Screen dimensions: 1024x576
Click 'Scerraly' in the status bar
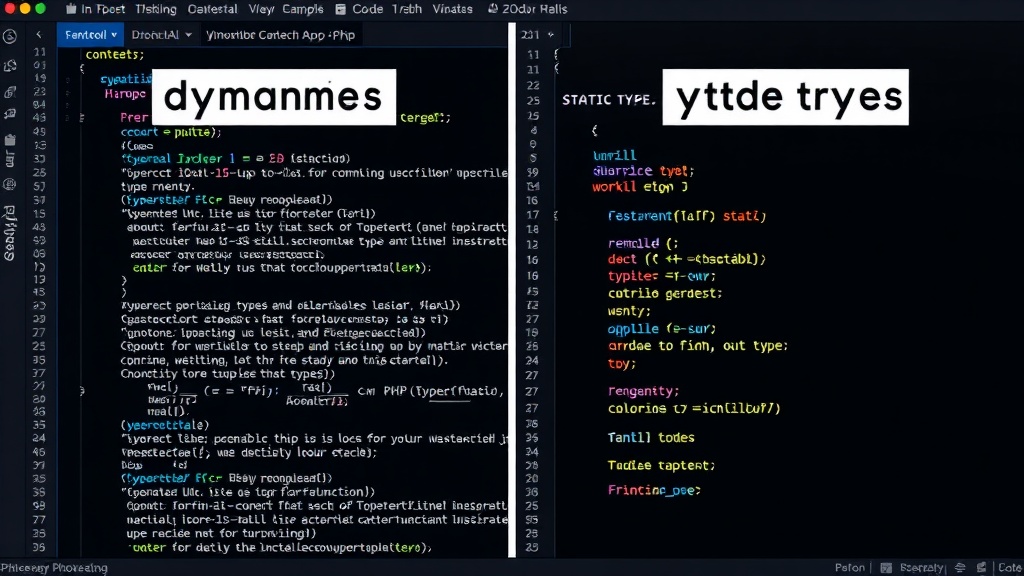[x=921, y=568]
